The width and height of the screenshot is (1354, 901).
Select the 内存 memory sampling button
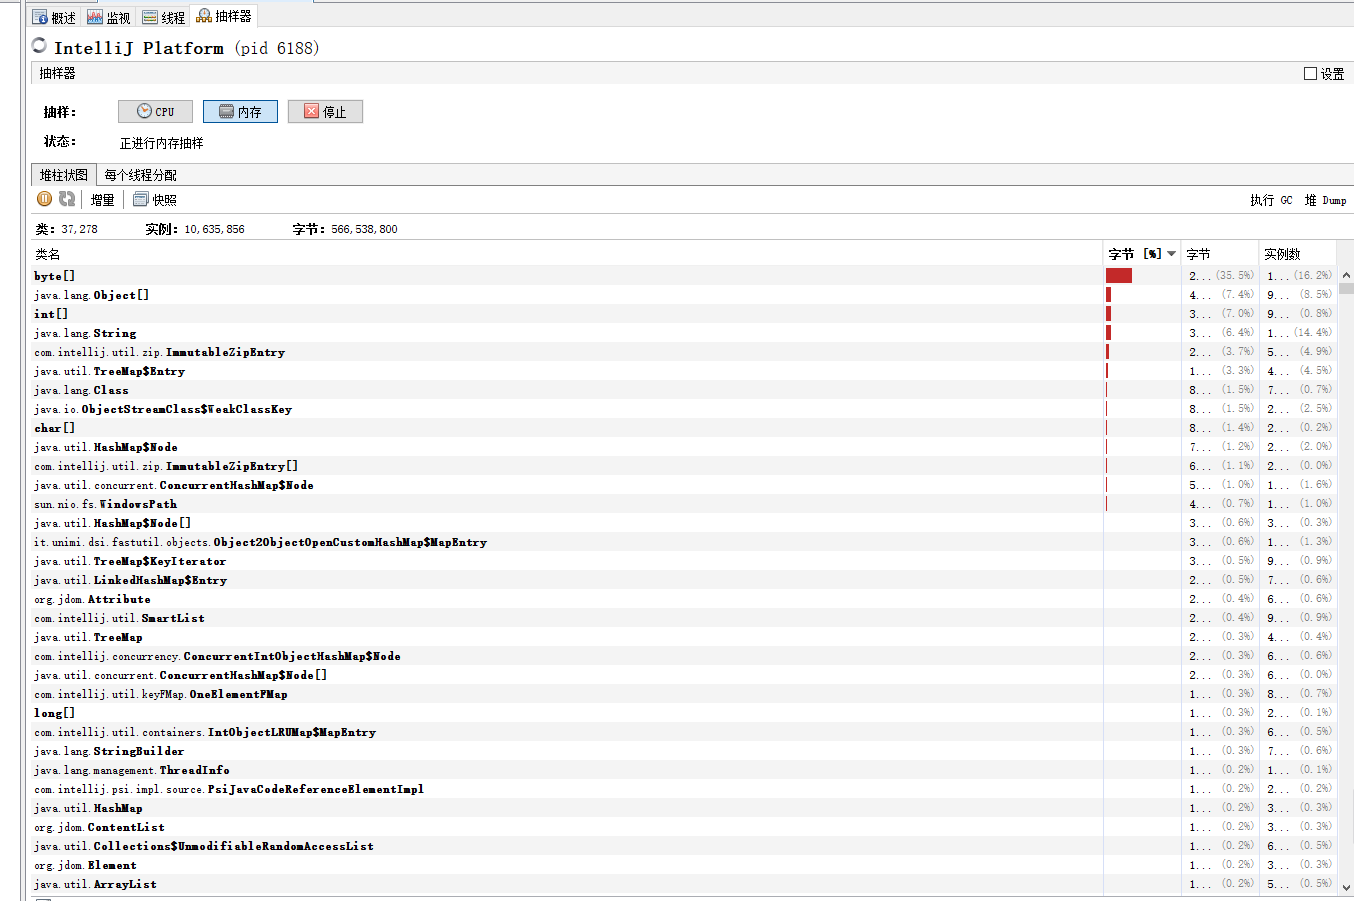point(240,112)
